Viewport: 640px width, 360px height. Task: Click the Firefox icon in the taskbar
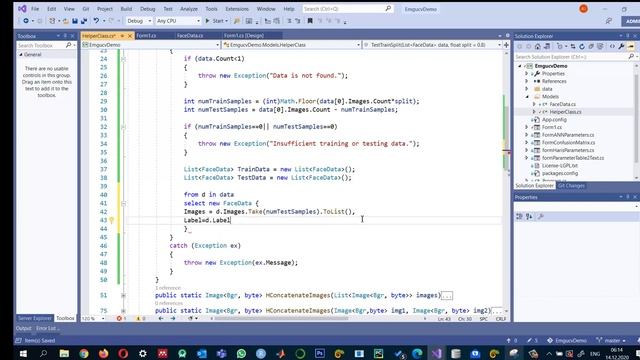tap(103, 353)
